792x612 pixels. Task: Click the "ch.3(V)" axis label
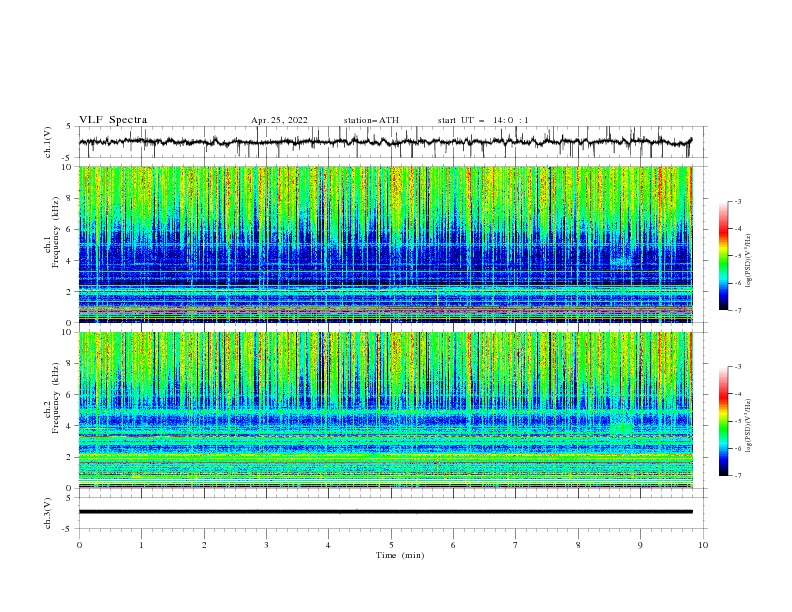(48, 513)
